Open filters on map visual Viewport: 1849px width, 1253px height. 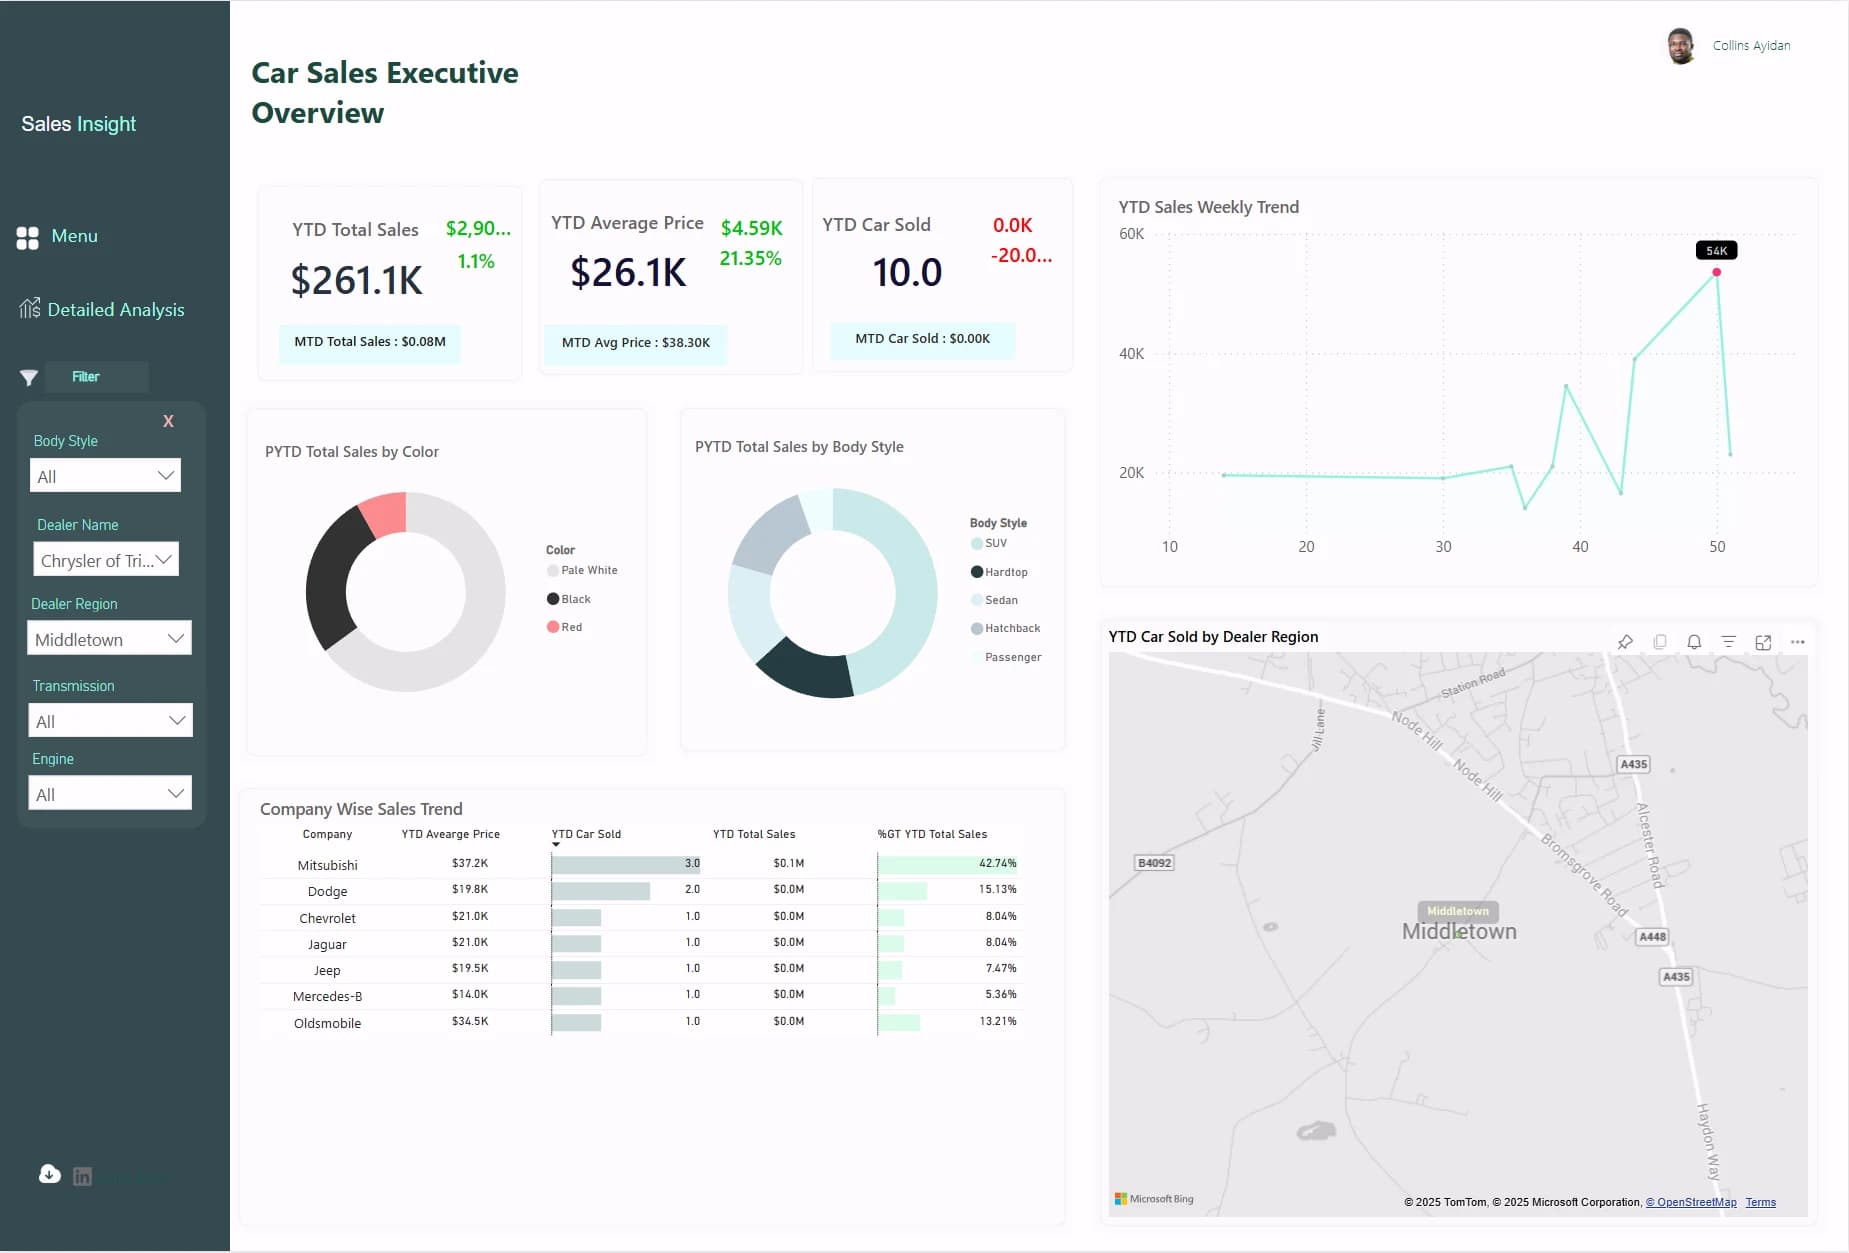(x=1728, y=642)
